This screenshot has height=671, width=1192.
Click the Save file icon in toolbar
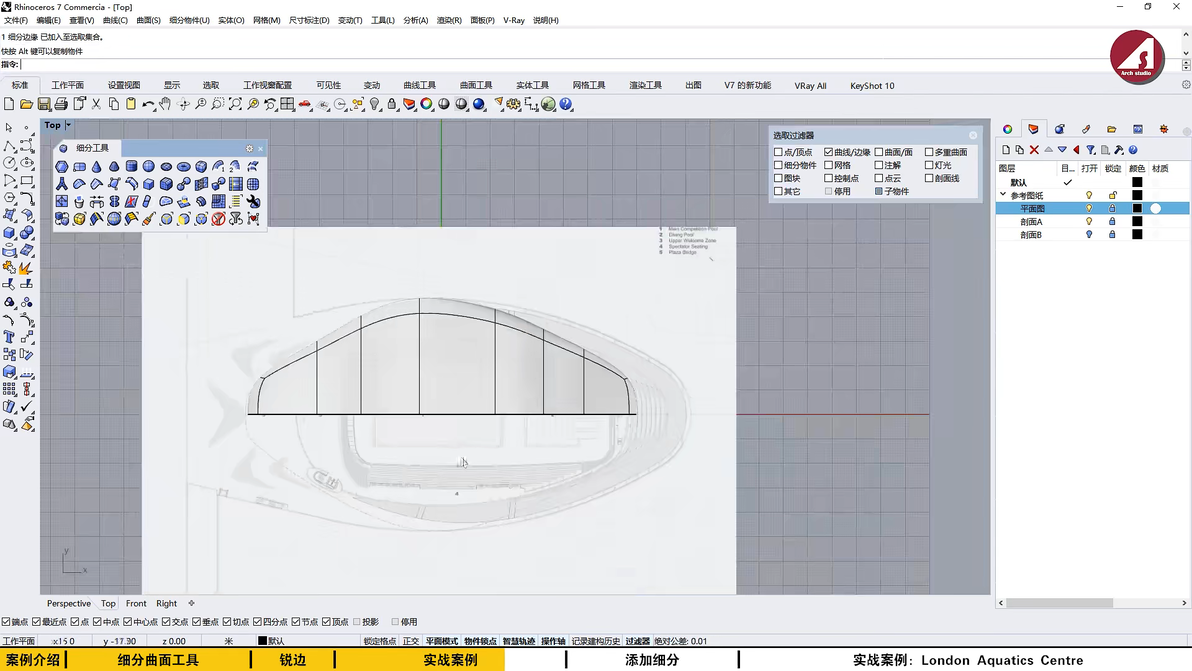[44, 104]
